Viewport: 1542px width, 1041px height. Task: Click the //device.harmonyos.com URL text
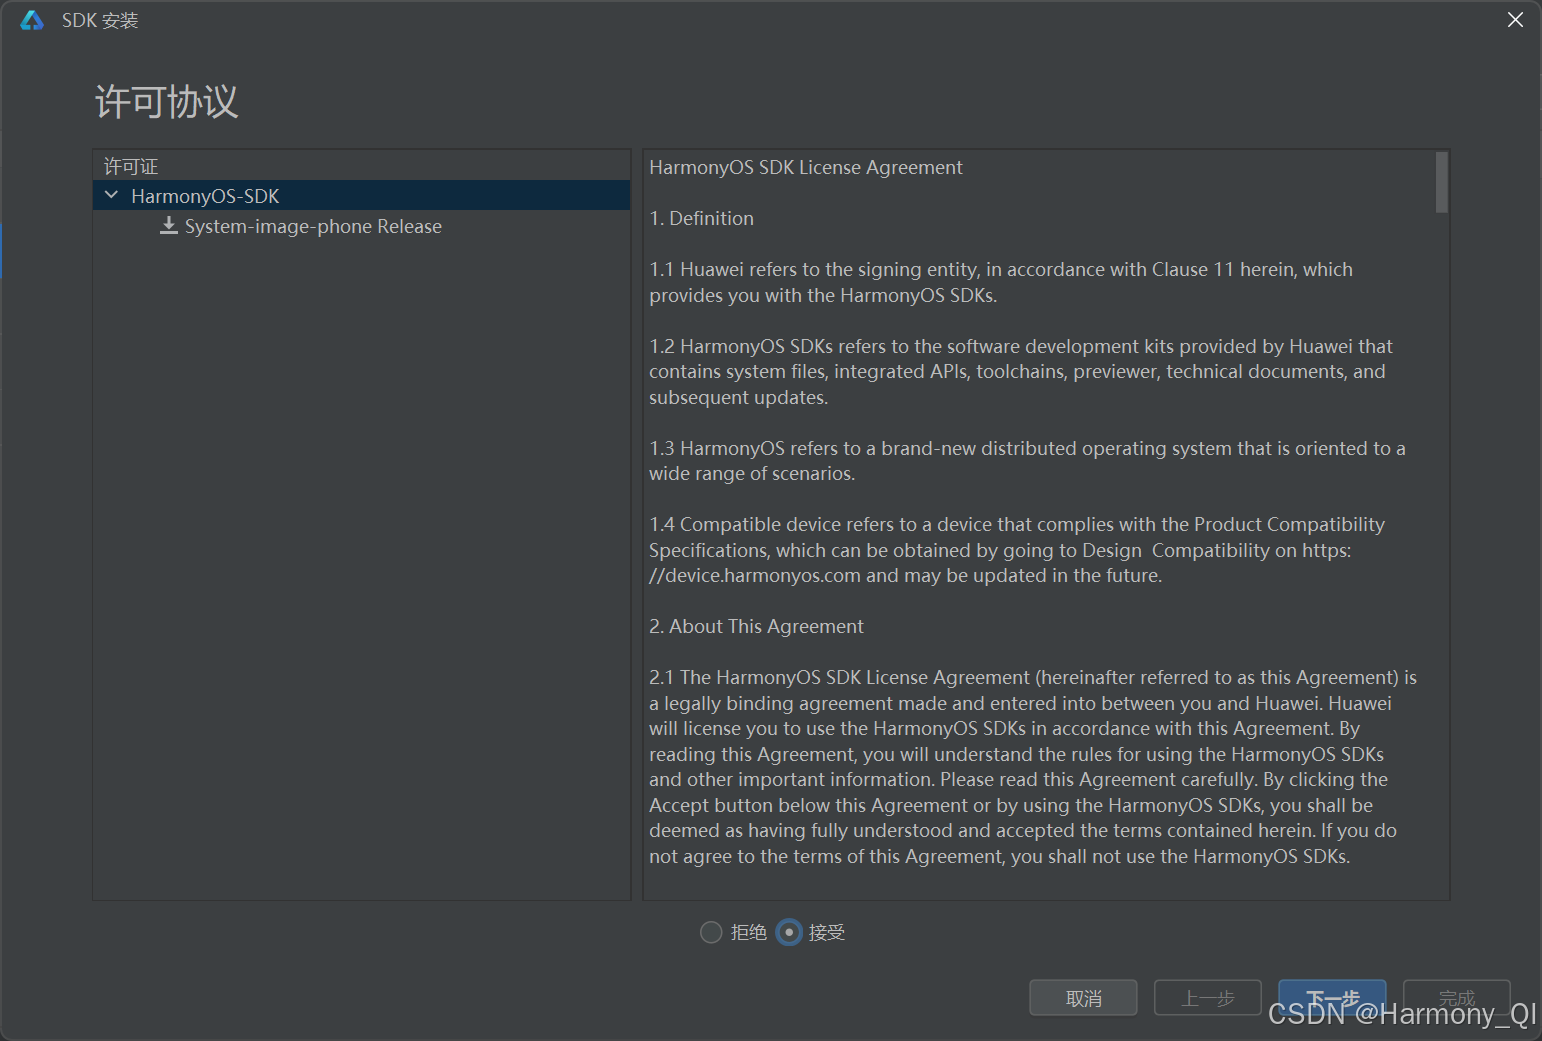pyautogui.click(x=754, y=575)
